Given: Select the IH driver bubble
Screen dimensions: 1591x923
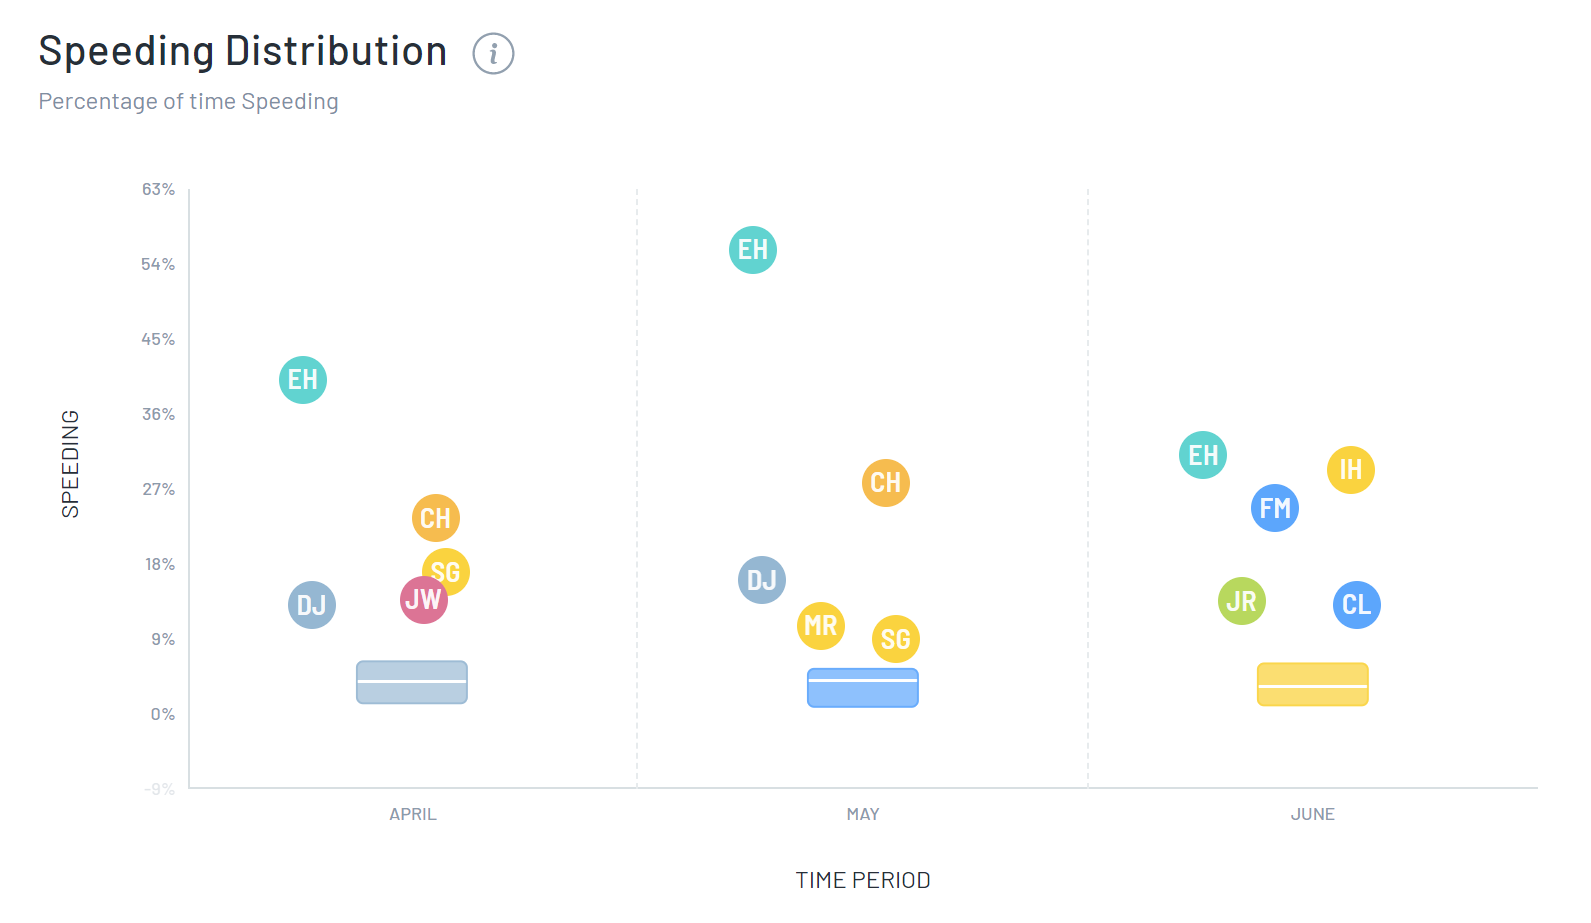Looking at the screenshot, I should [x=1351, y=470].
